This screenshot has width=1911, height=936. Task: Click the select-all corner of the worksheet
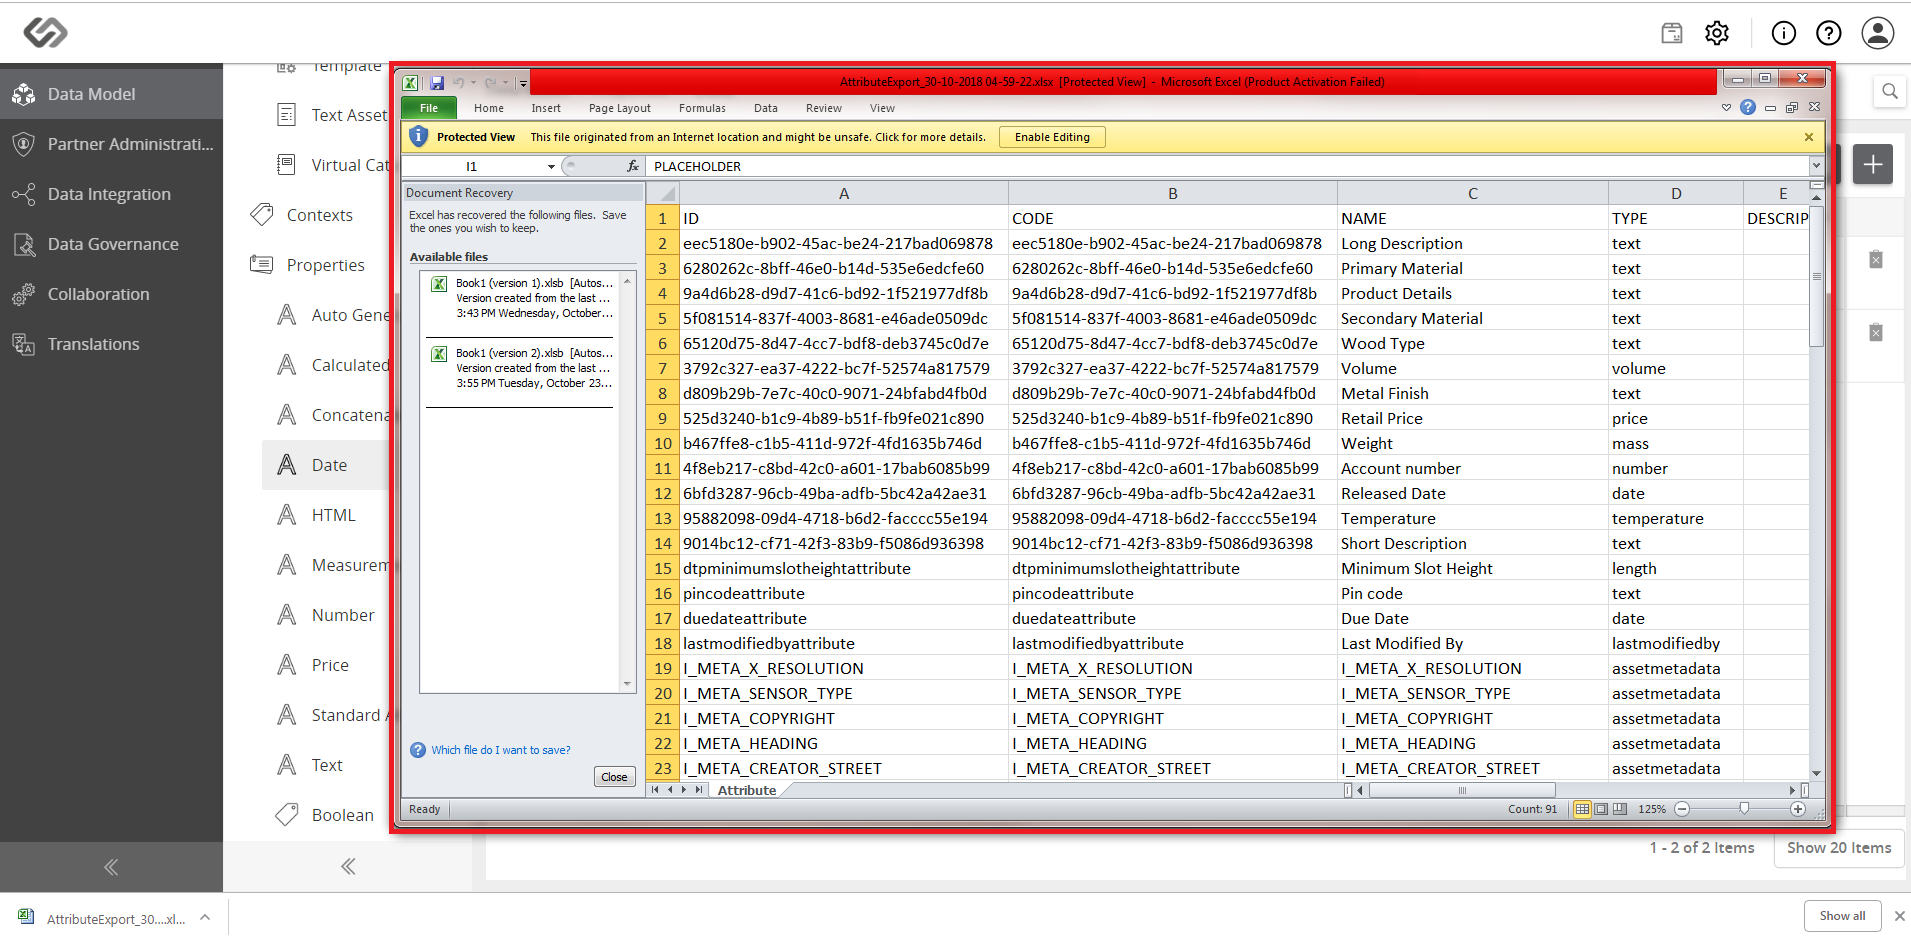[661, 193]
